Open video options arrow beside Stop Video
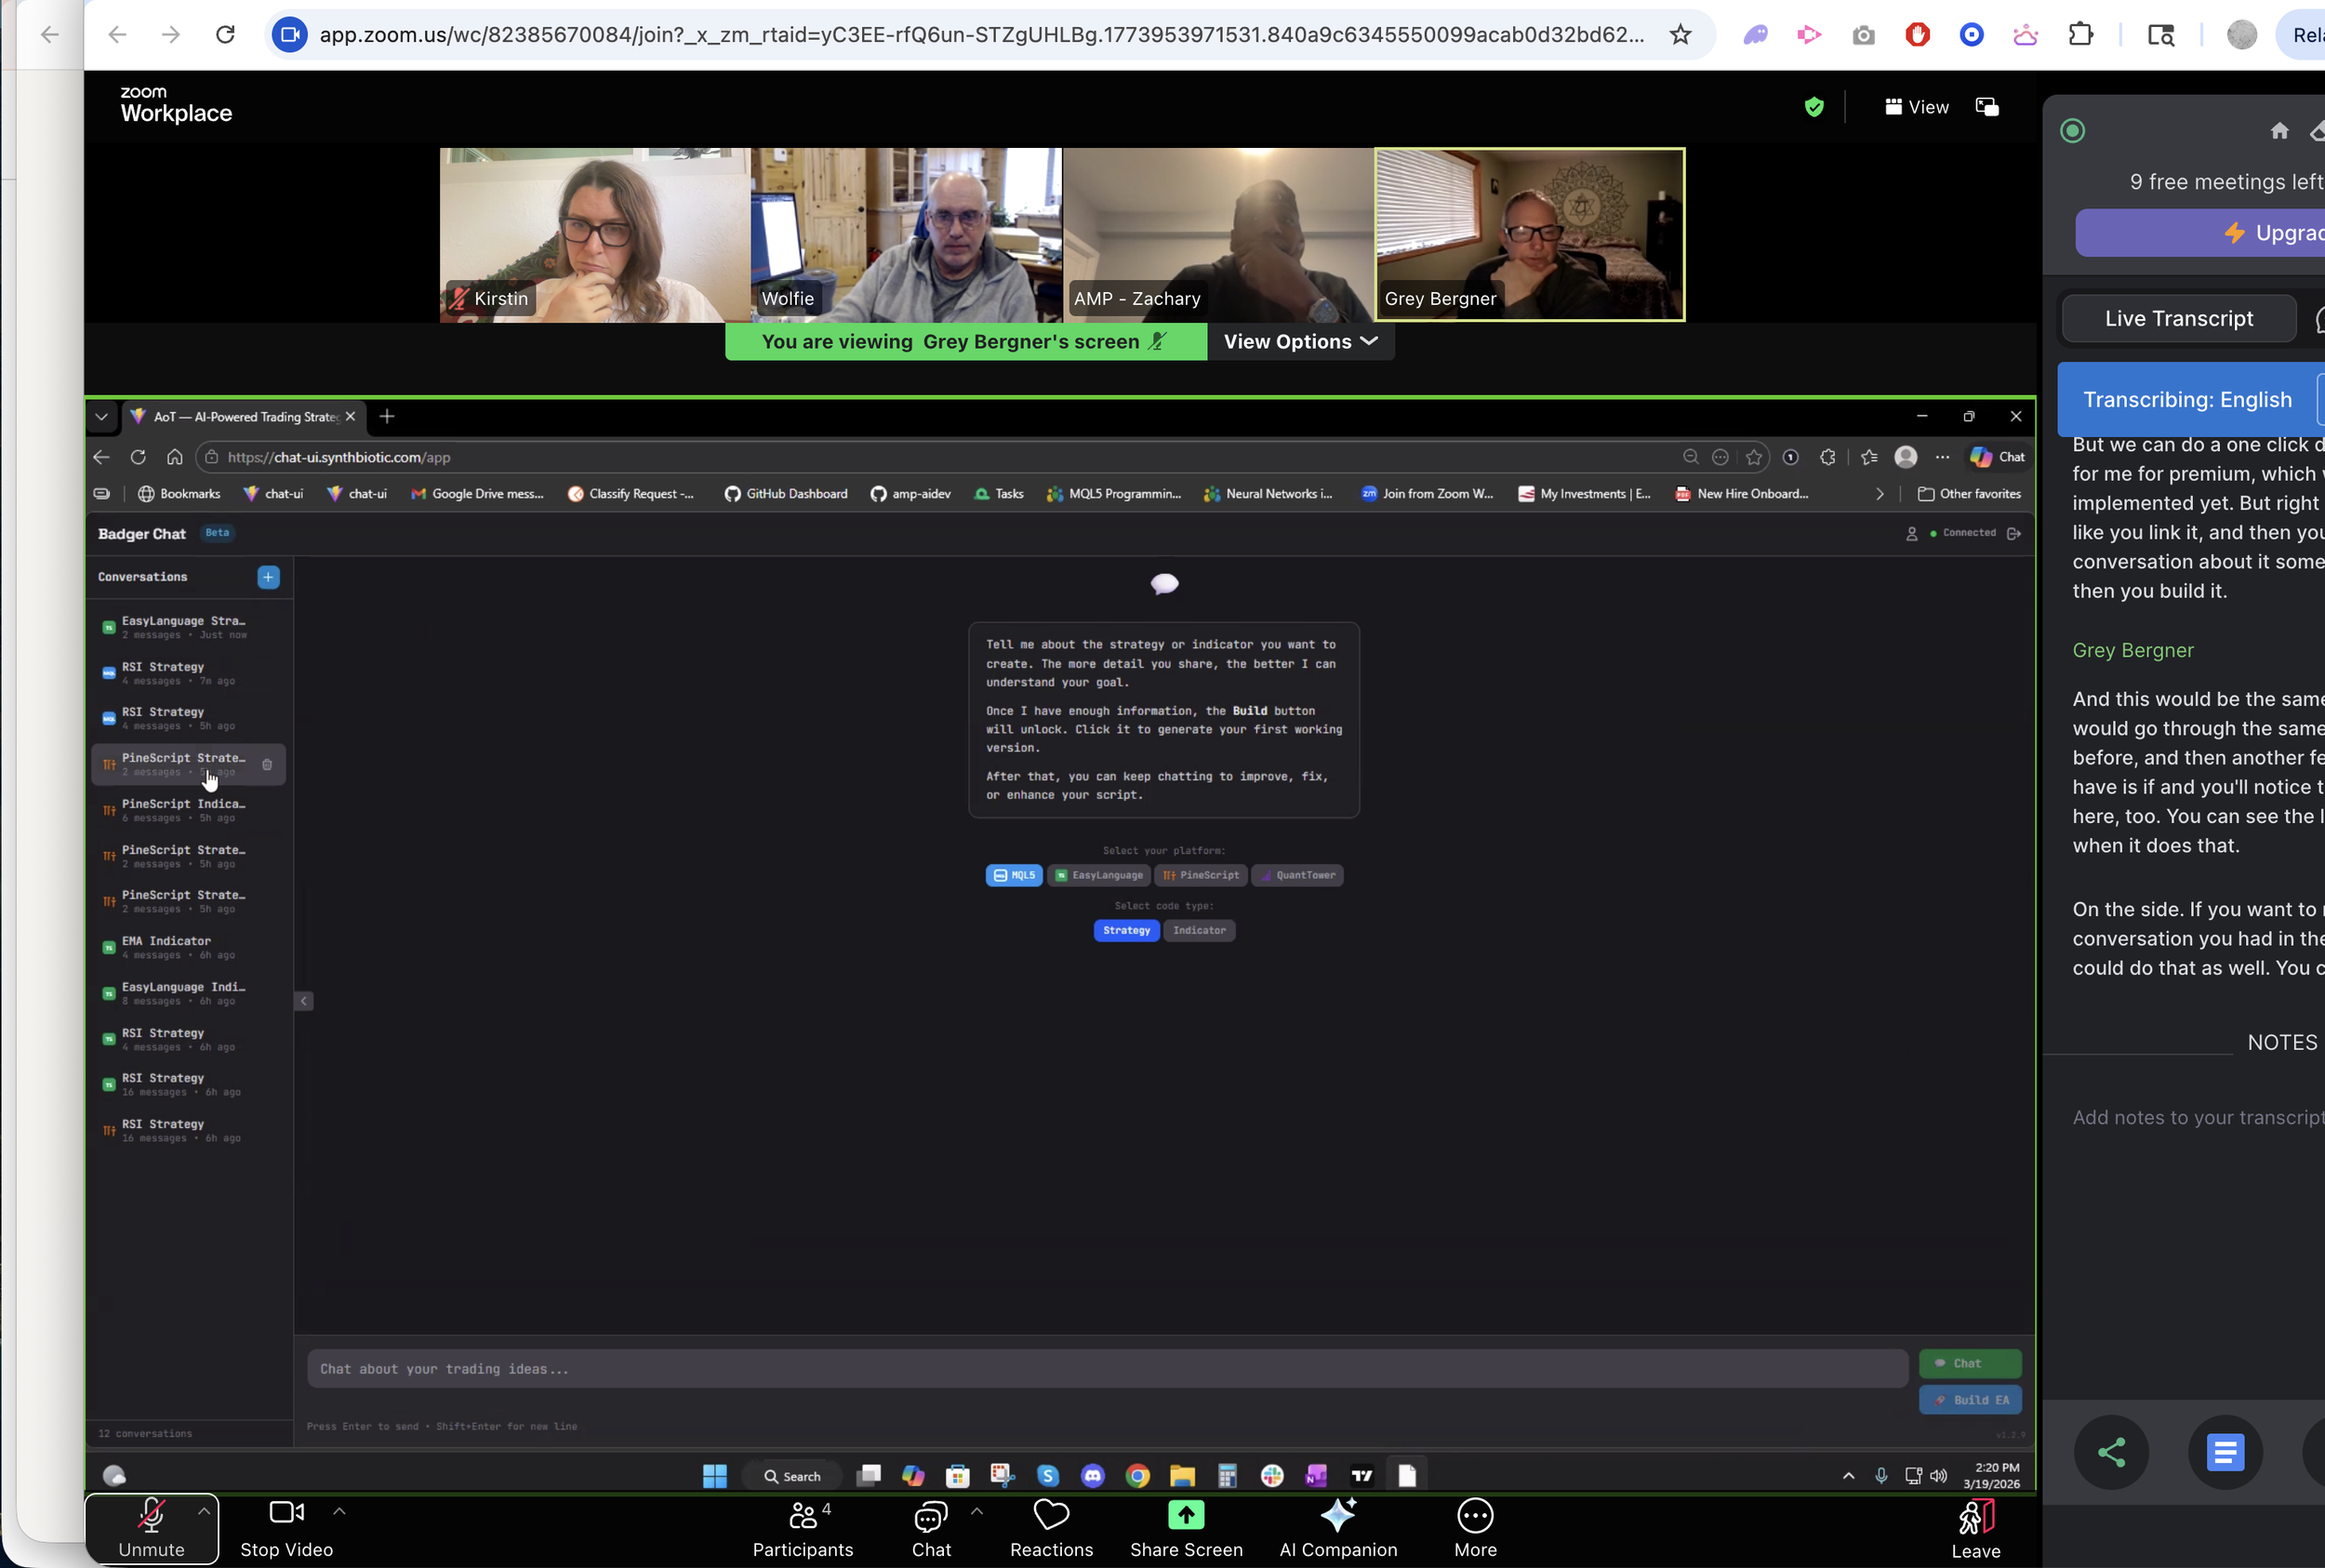This screenshot has width=2325, height=1568. coord(339,1511)
